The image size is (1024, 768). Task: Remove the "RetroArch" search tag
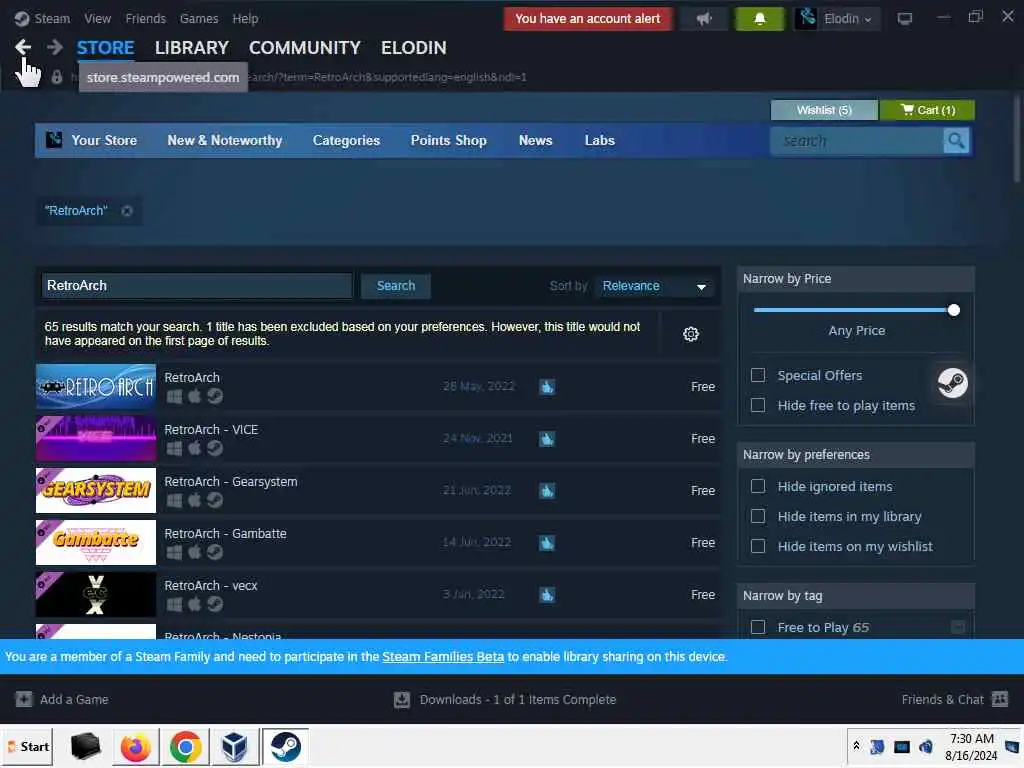pos(127,211)
